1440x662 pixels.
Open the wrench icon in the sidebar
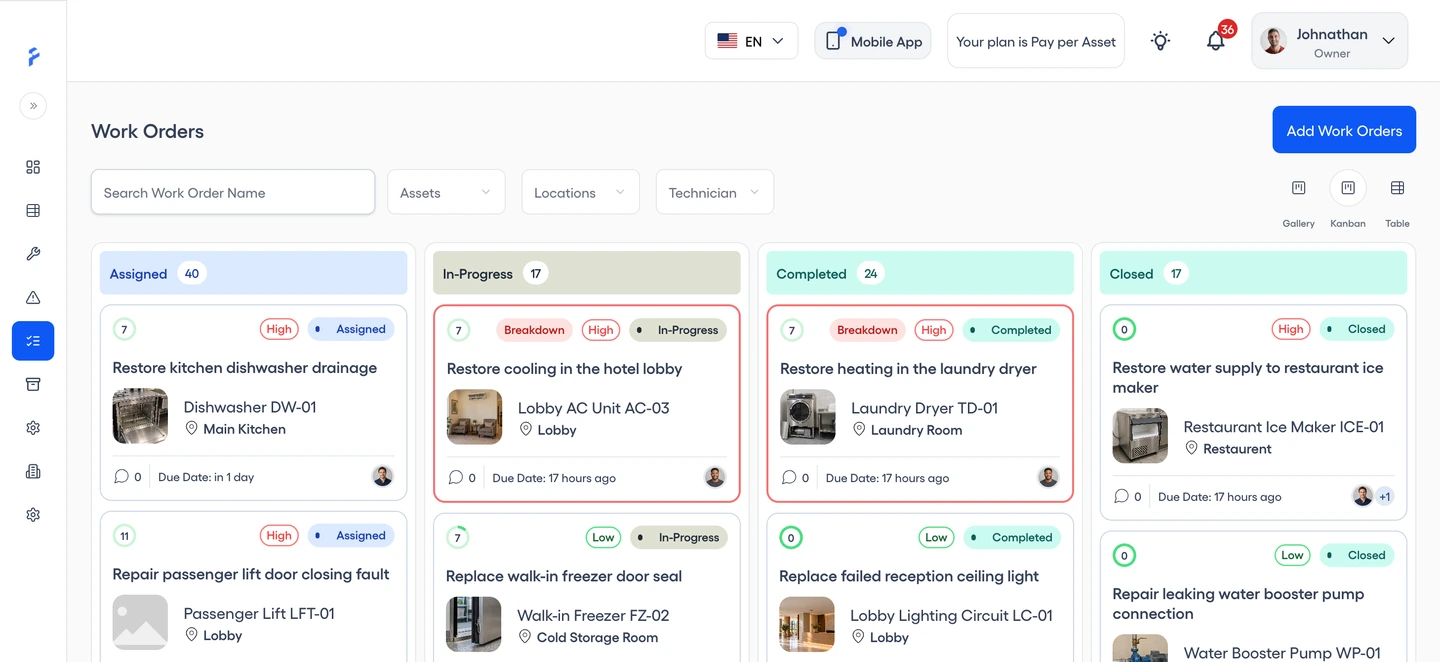click(x=33, y=254)
